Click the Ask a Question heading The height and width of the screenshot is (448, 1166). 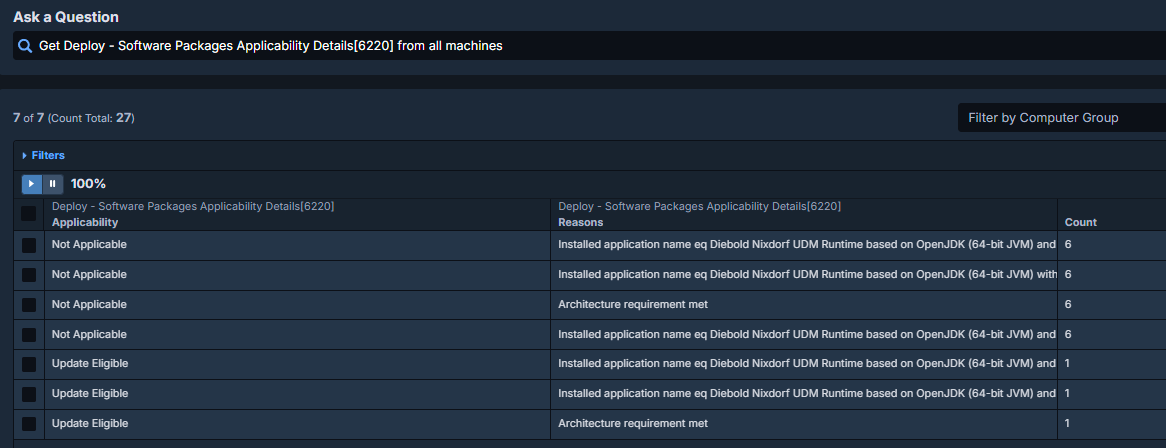[66, 17]
